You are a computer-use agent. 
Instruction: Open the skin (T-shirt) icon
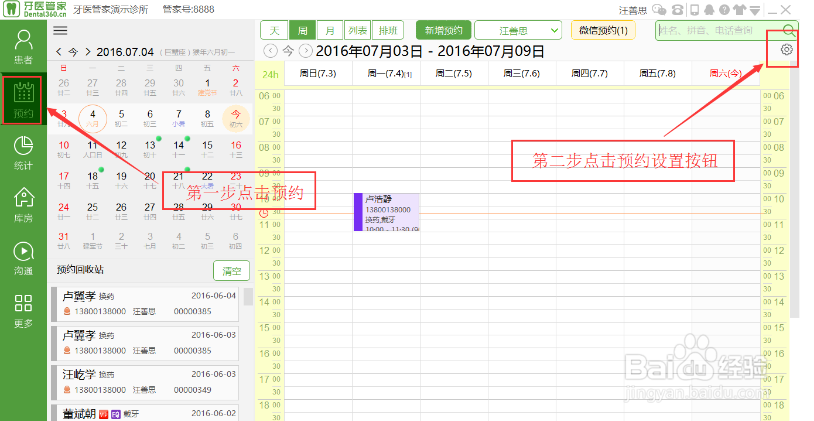[740, 9]
